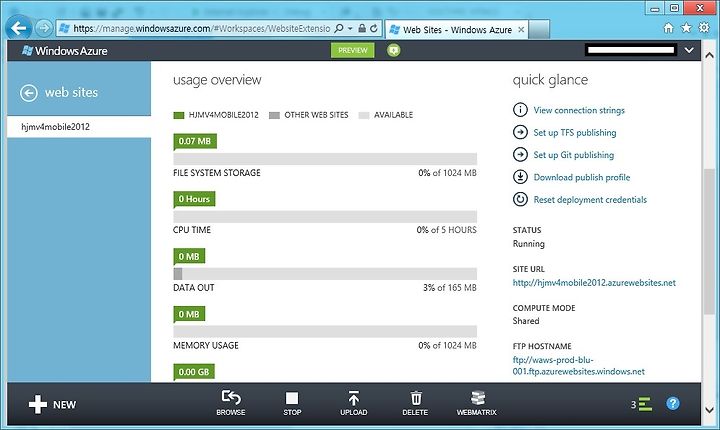The image size is (720, 430).
Task: Open the browser Home icon
Action: click(x=668, y=28)
